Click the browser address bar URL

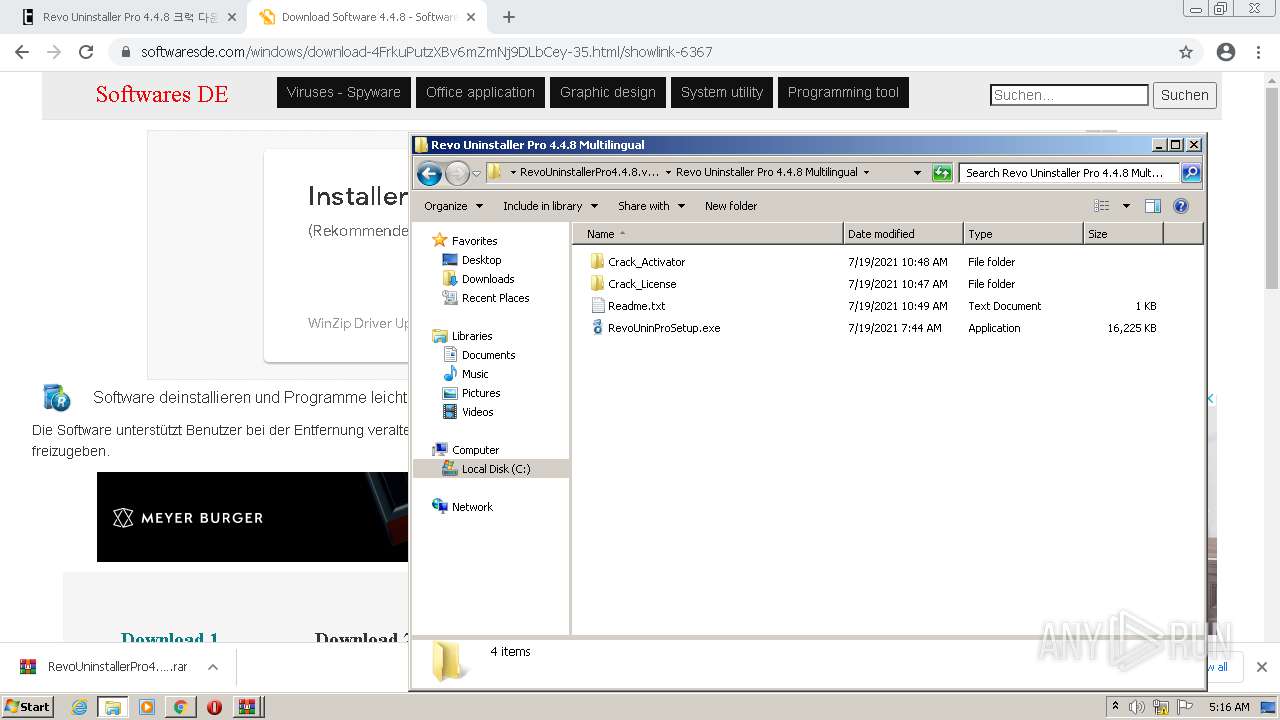click(x=427, y=52)
